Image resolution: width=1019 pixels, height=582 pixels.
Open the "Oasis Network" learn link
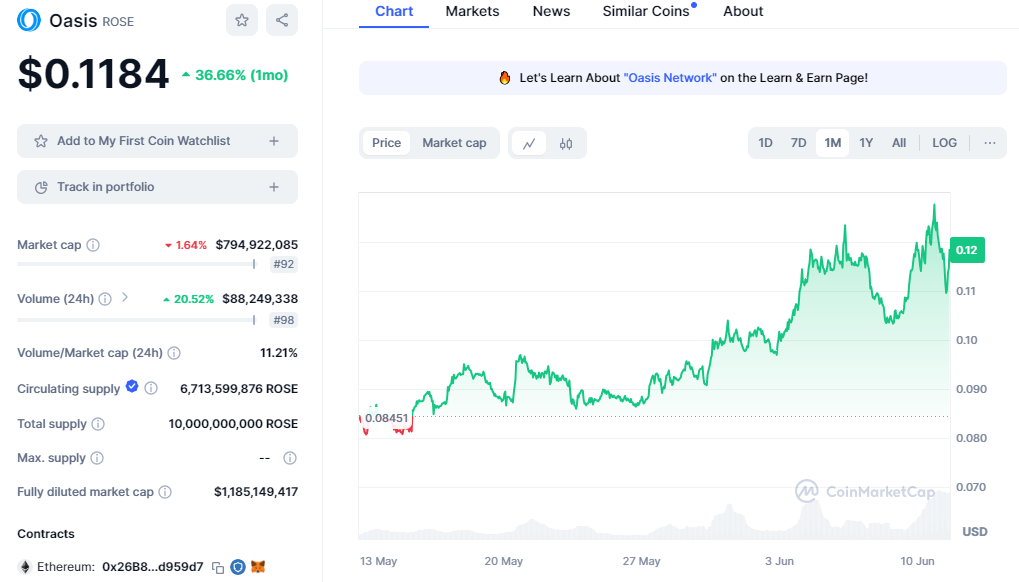point(670,78)
